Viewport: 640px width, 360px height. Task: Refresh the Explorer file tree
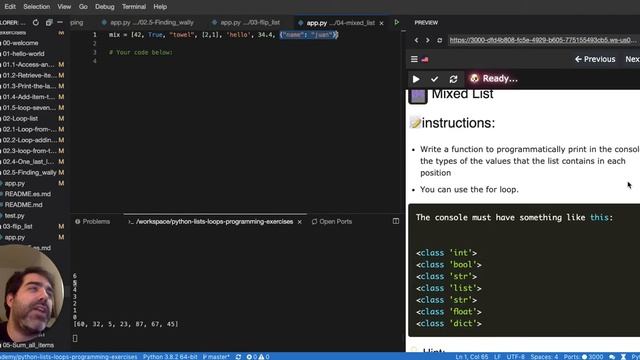point(36,22)
